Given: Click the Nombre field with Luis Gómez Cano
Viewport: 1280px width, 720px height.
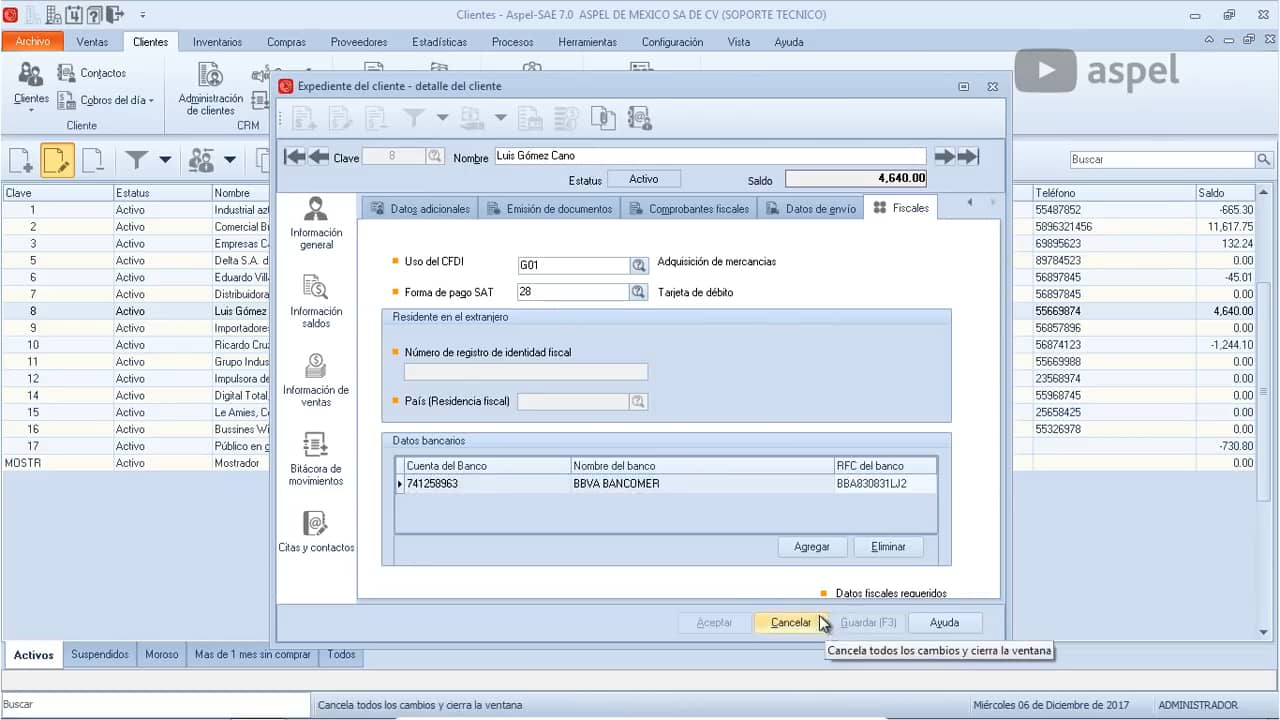Looking at the screenshot, I should tap(710, 156).
